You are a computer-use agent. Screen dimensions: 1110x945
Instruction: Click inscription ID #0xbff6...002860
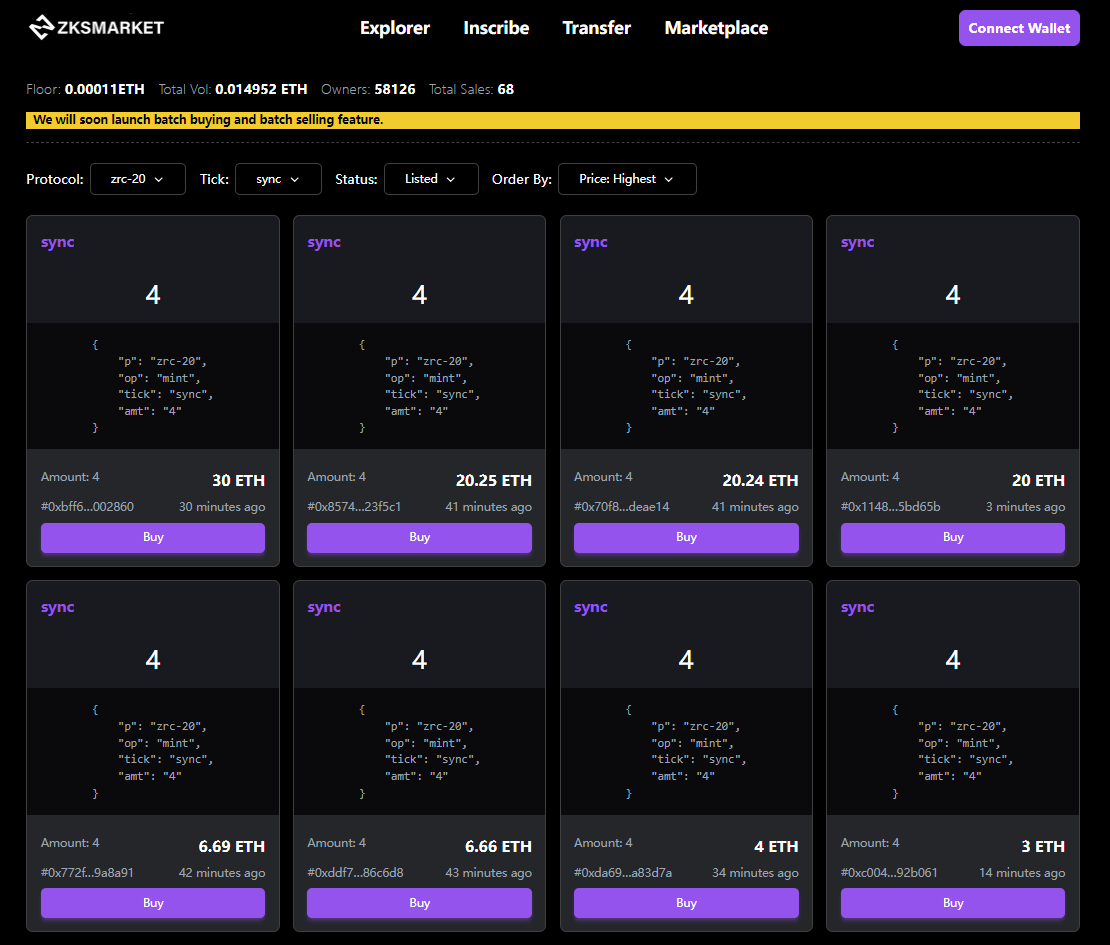pyautogui.click(x=87, y=507)
